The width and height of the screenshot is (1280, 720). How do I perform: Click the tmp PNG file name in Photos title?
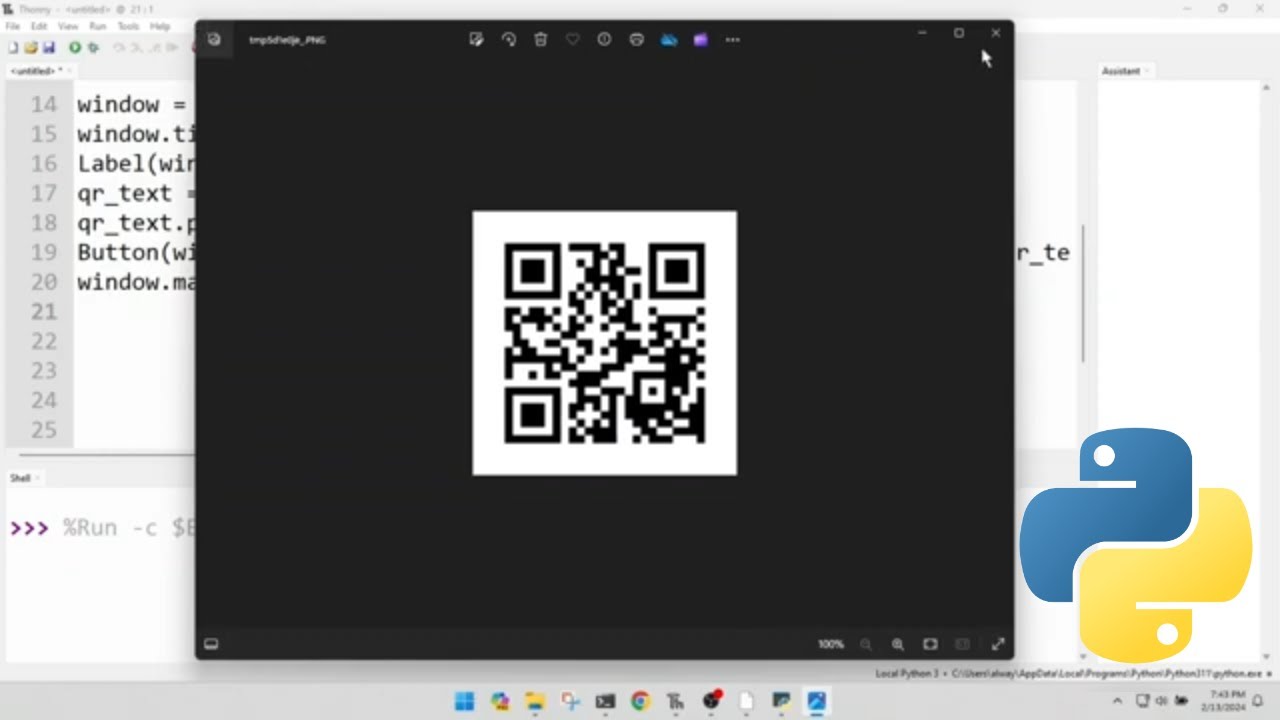(288, 40)
